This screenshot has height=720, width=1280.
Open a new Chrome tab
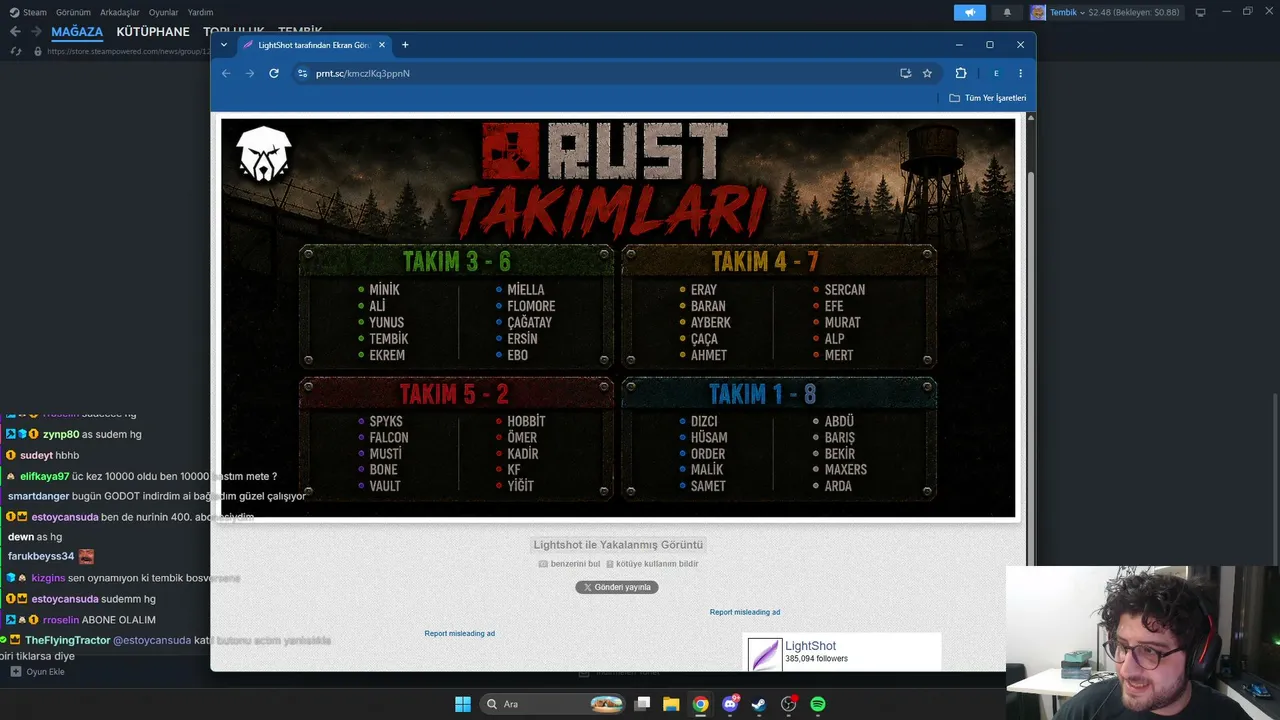tap(405, 45)
